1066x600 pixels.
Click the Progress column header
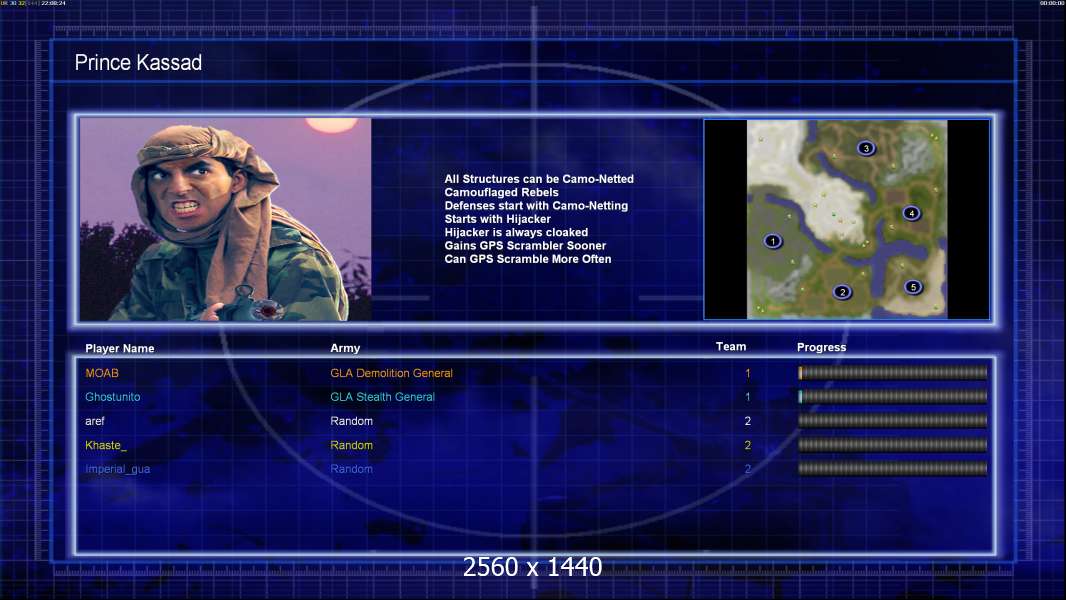point(821,347)
